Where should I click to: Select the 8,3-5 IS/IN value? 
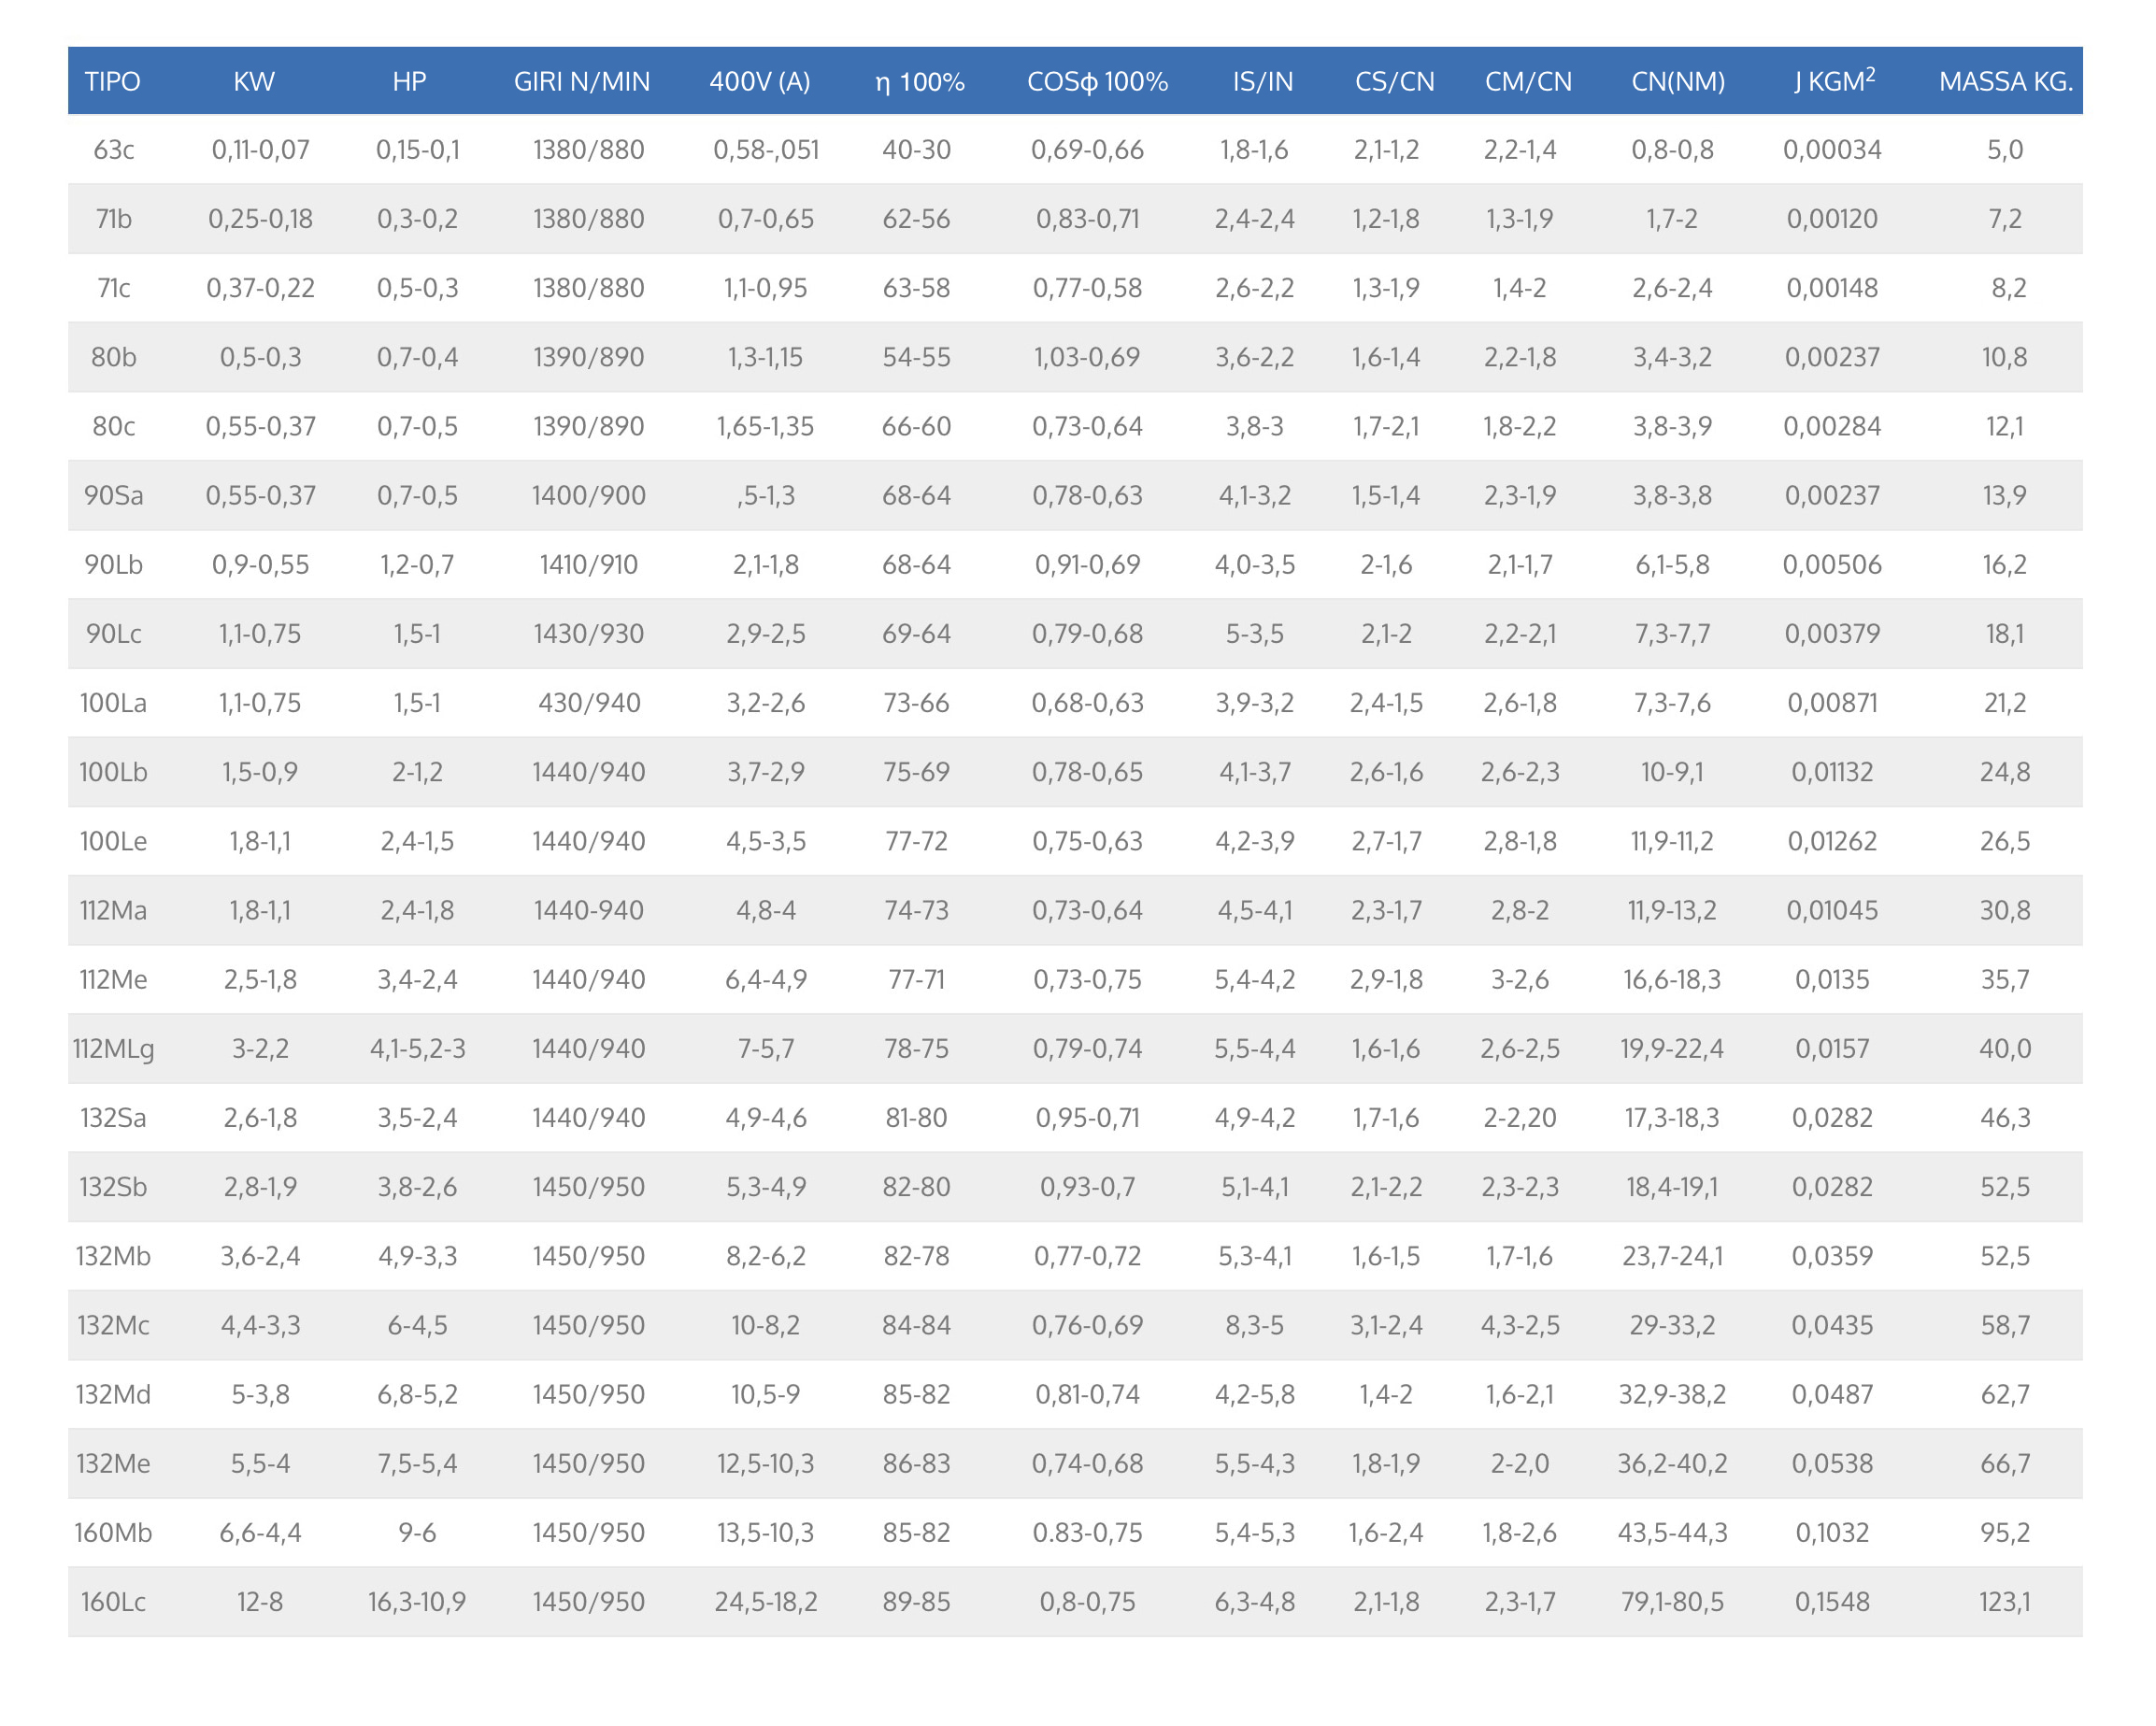point(1254,1326)
